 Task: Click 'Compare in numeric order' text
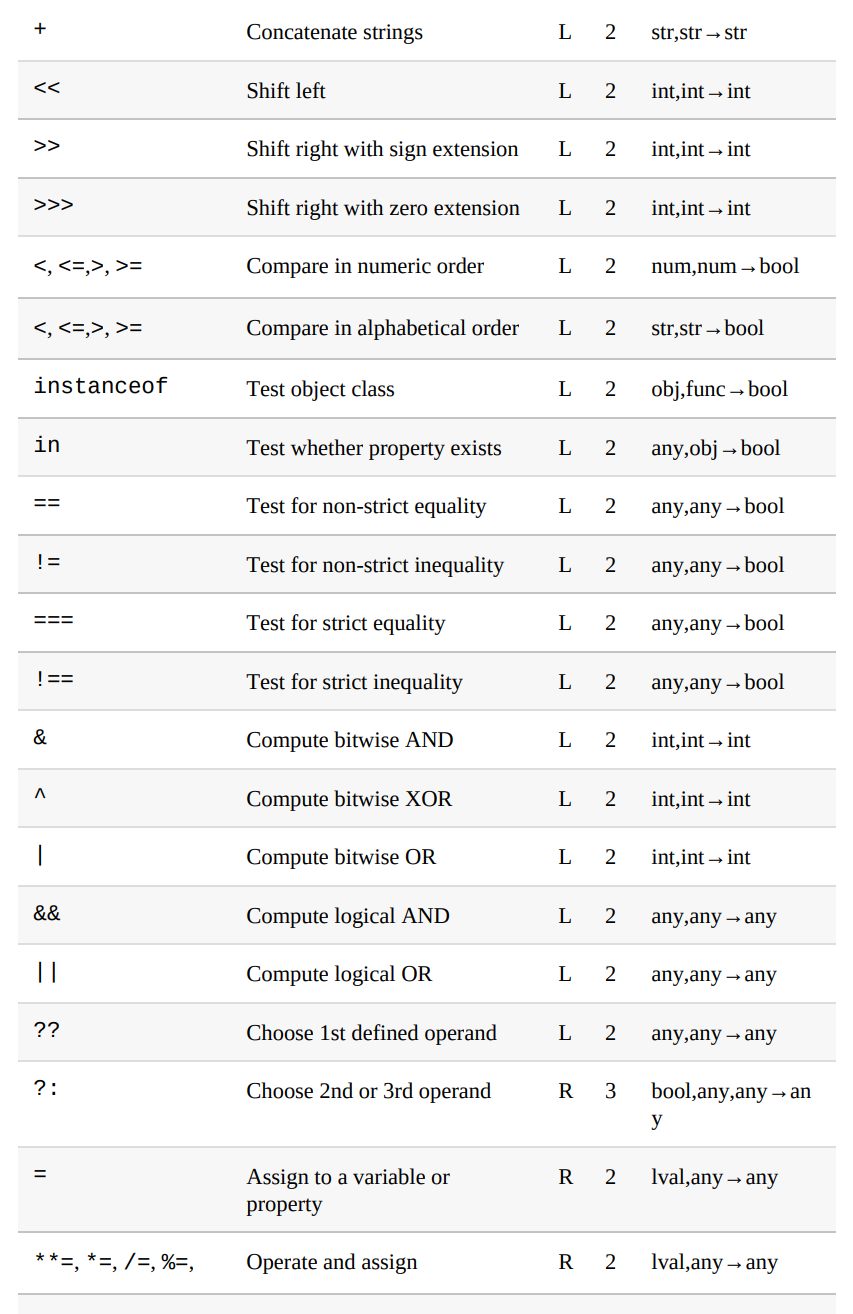365,266
